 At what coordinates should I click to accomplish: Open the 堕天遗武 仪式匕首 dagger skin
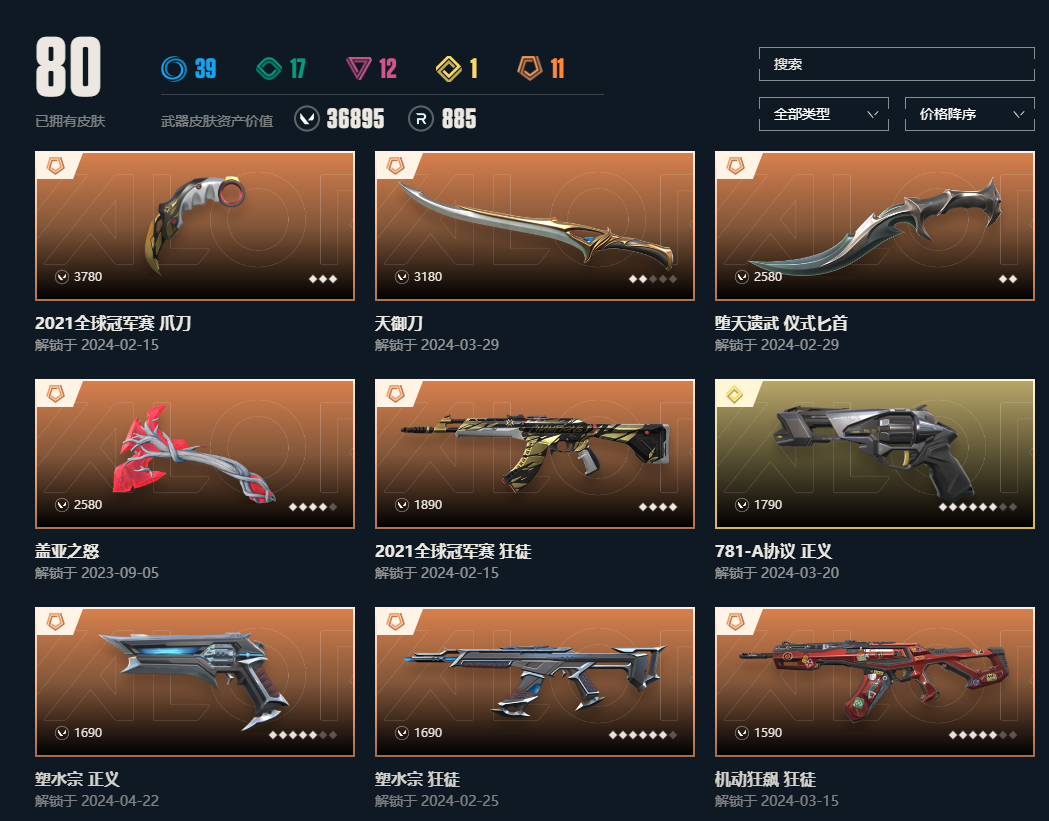coord(874,225)
